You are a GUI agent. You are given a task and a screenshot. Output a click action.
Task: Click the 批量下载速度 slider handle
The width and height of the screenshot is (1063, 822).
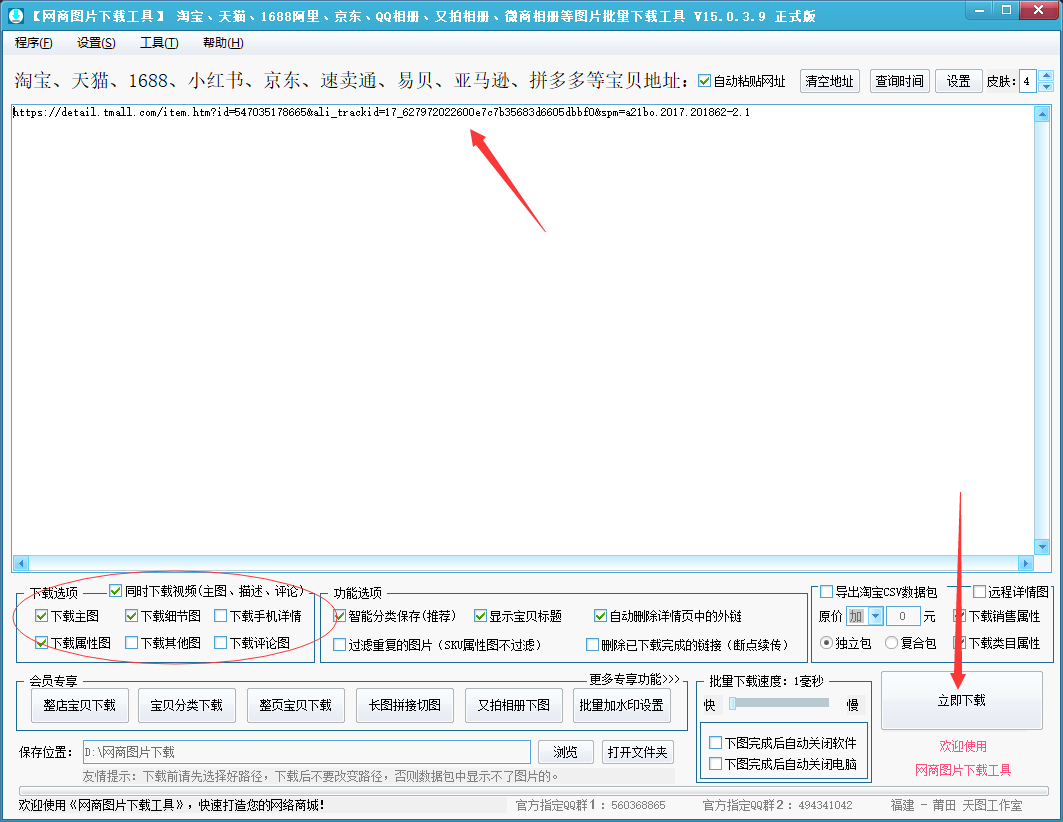point(732,704)
